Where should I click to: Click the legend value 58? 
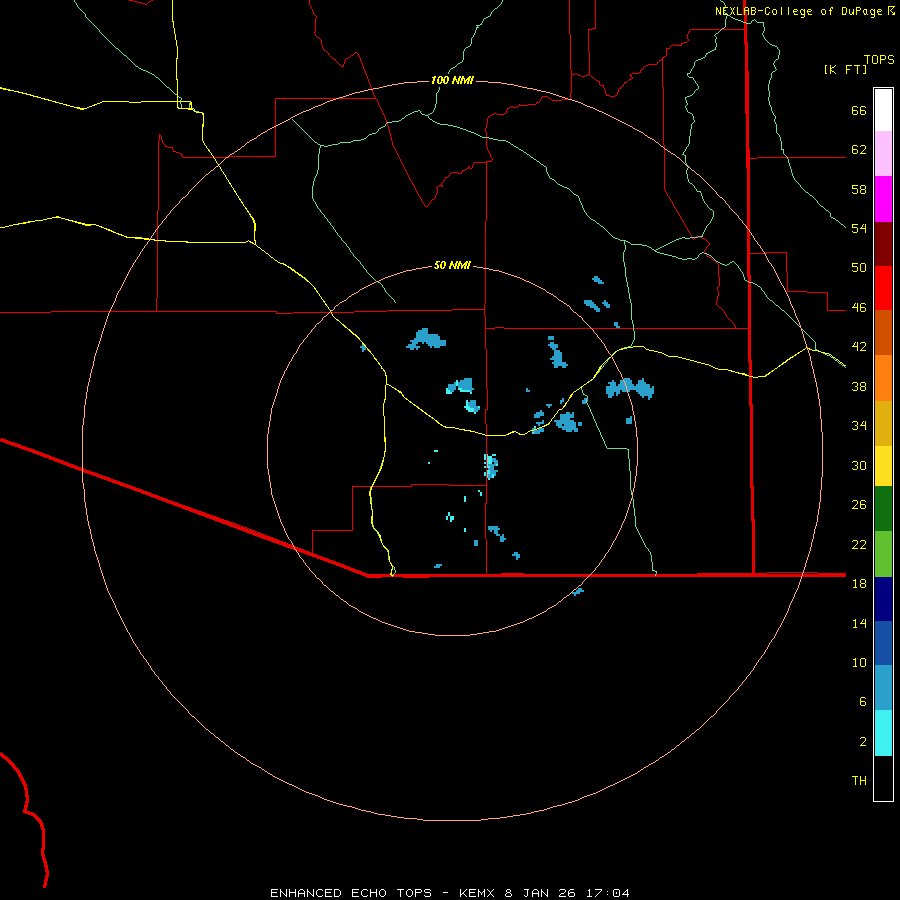859,189
